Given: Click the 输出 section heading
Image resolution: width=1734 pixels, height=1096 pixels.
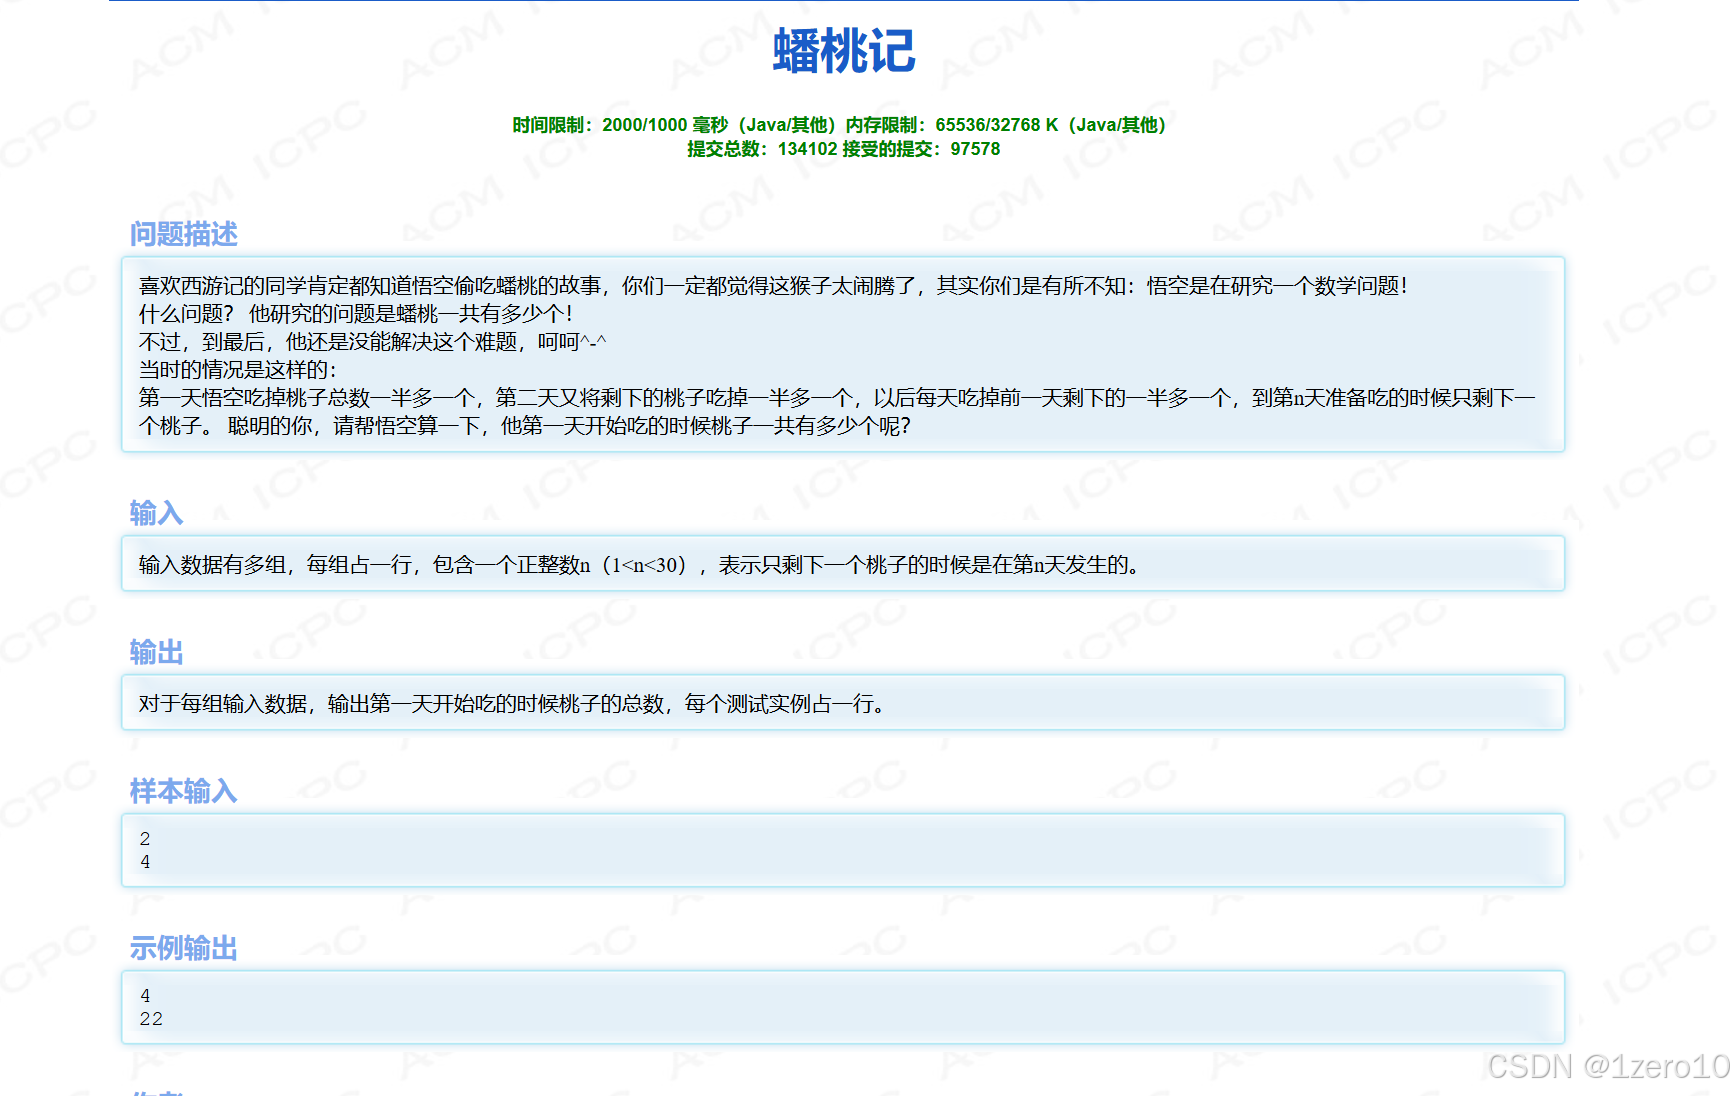Looking at the screenshot, I should (156, 652).
